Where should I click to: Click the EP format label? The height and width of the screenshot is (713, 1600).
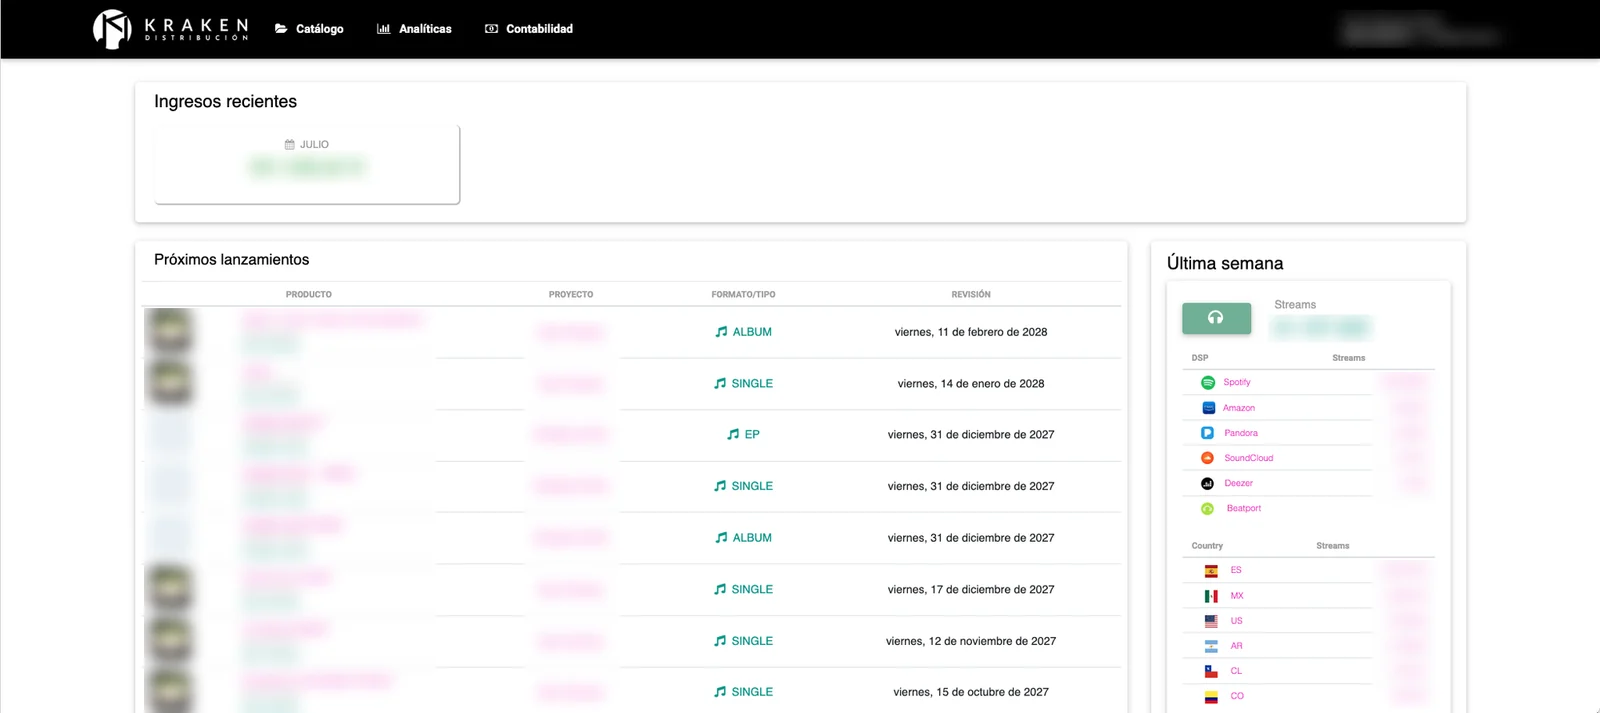[x=752, y=435]
